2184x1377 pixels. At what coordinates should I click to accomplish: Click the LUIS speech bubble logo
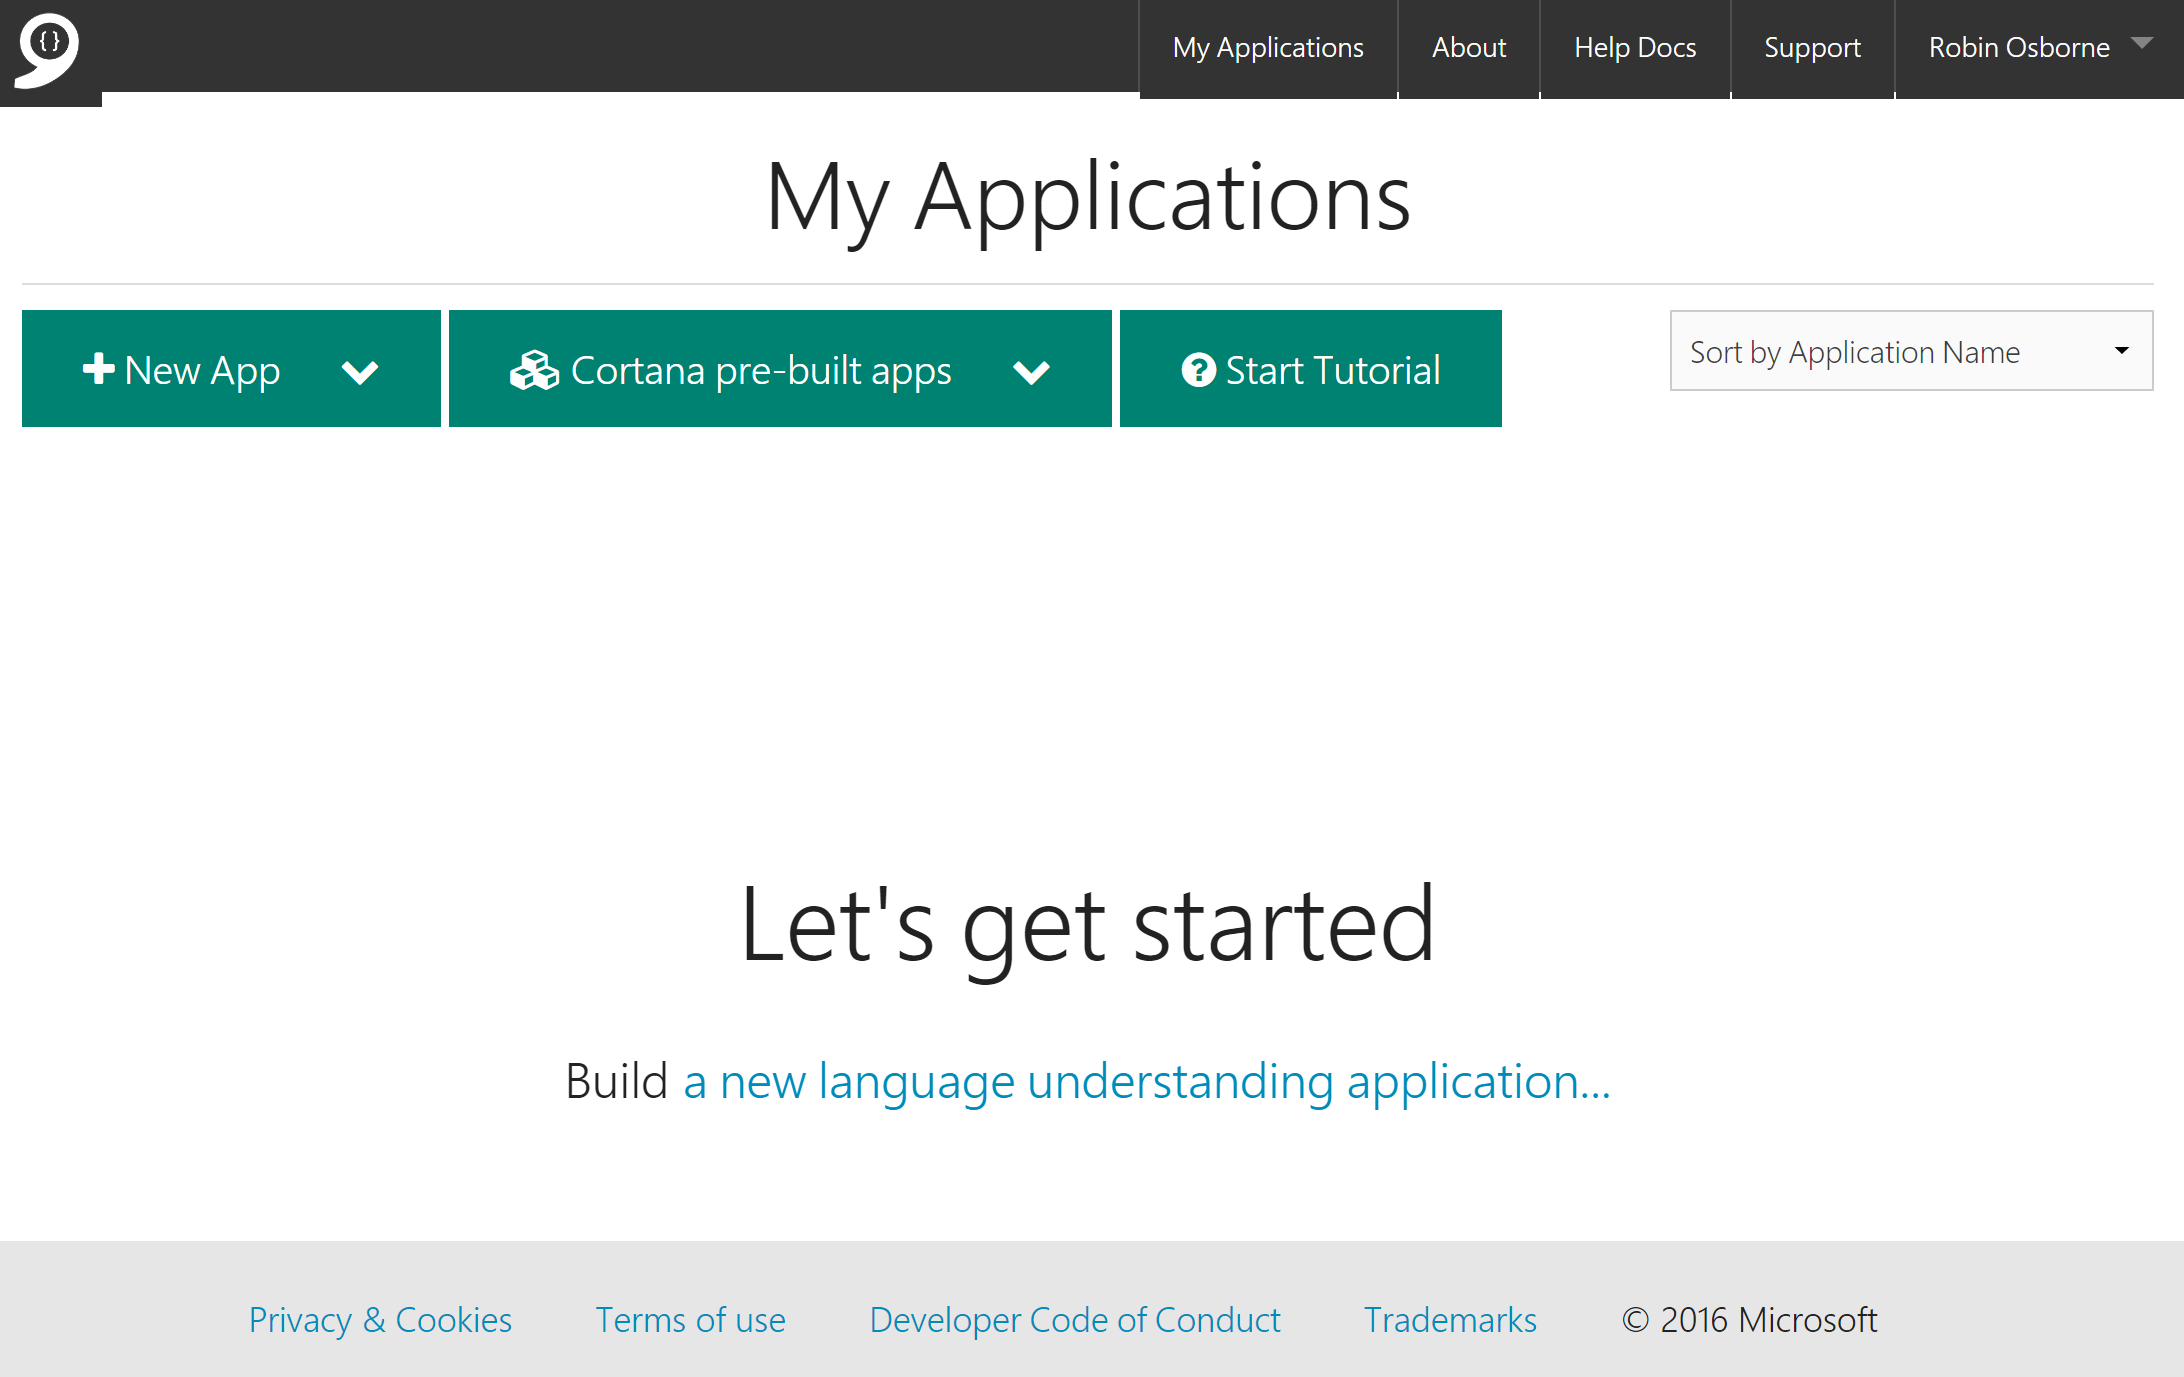click(47, 49)
